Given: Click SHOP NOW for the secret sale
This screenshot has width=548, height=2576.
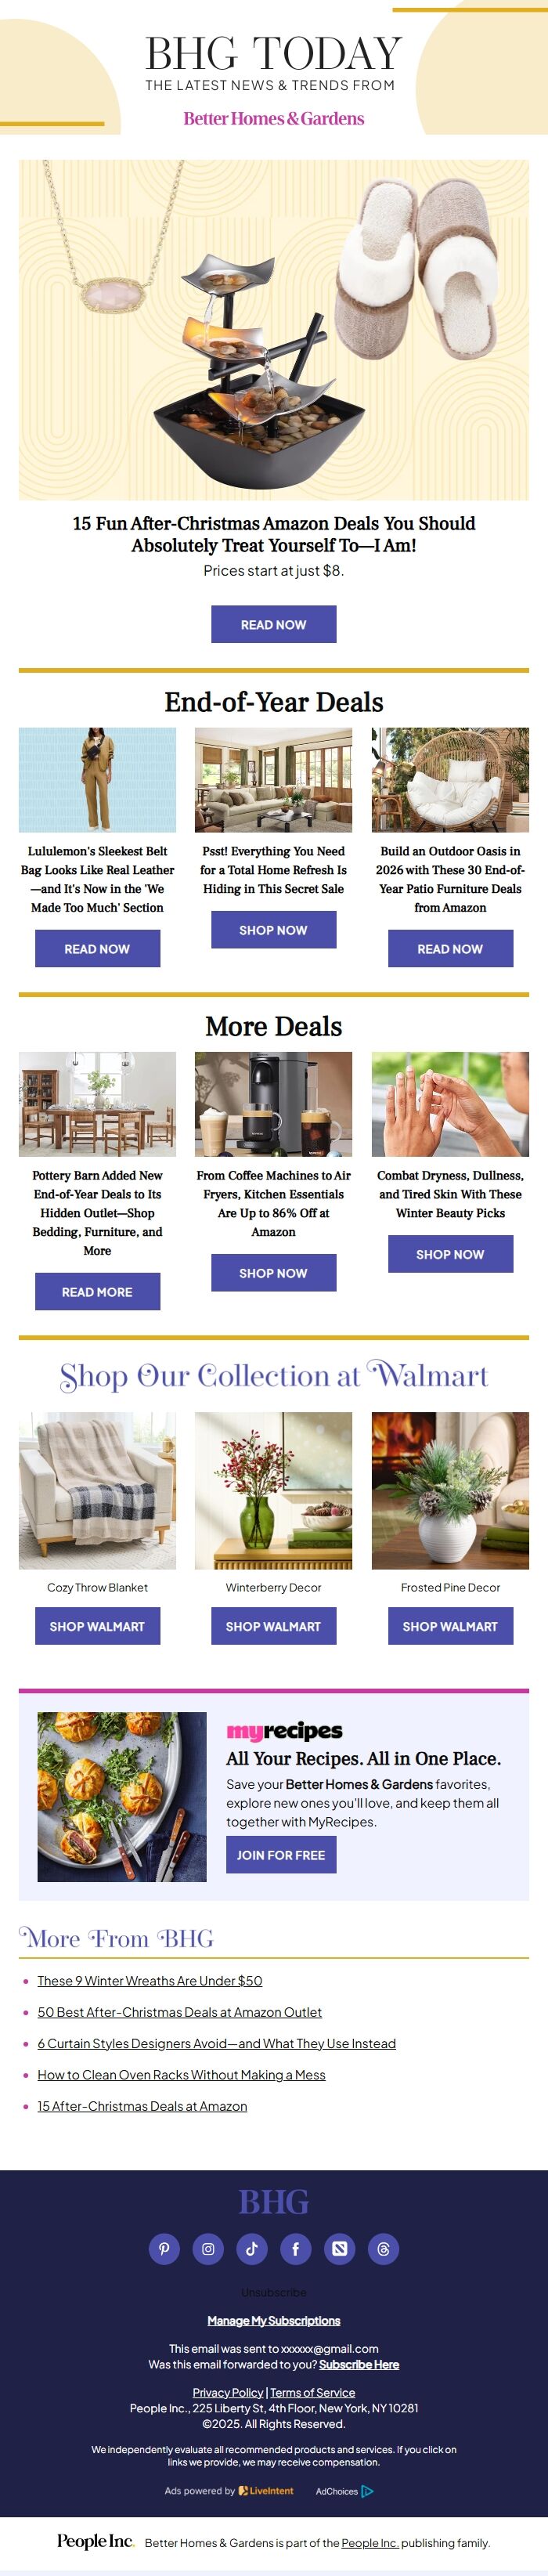Looking at the screenshot, I should pyautogui.click(x=274, y=930).
